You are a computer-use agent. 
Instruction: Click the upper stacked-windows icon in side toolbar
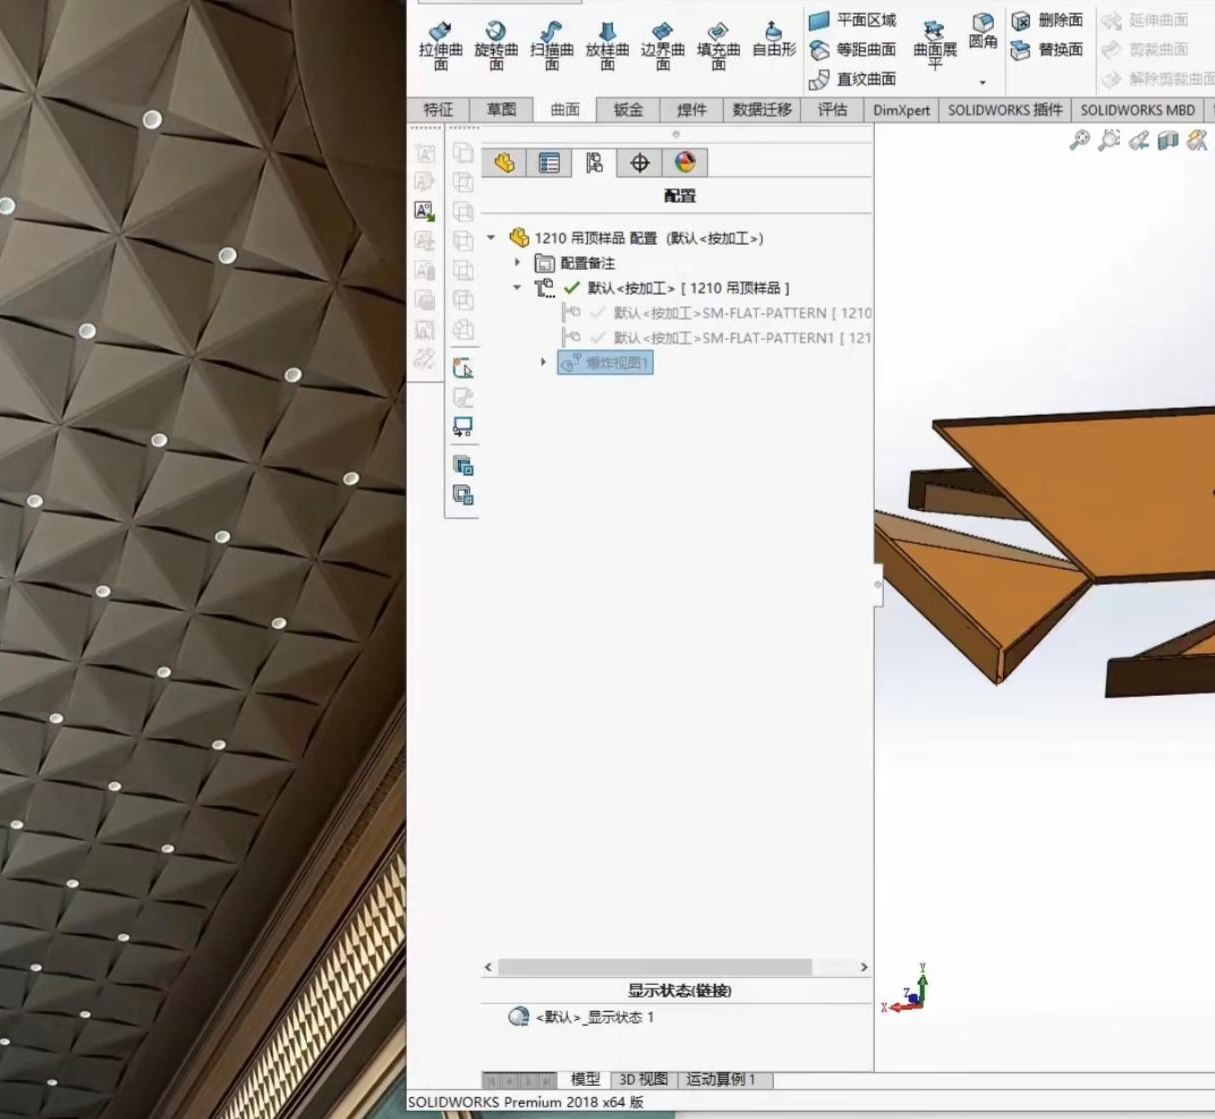(x=463, y=464)
